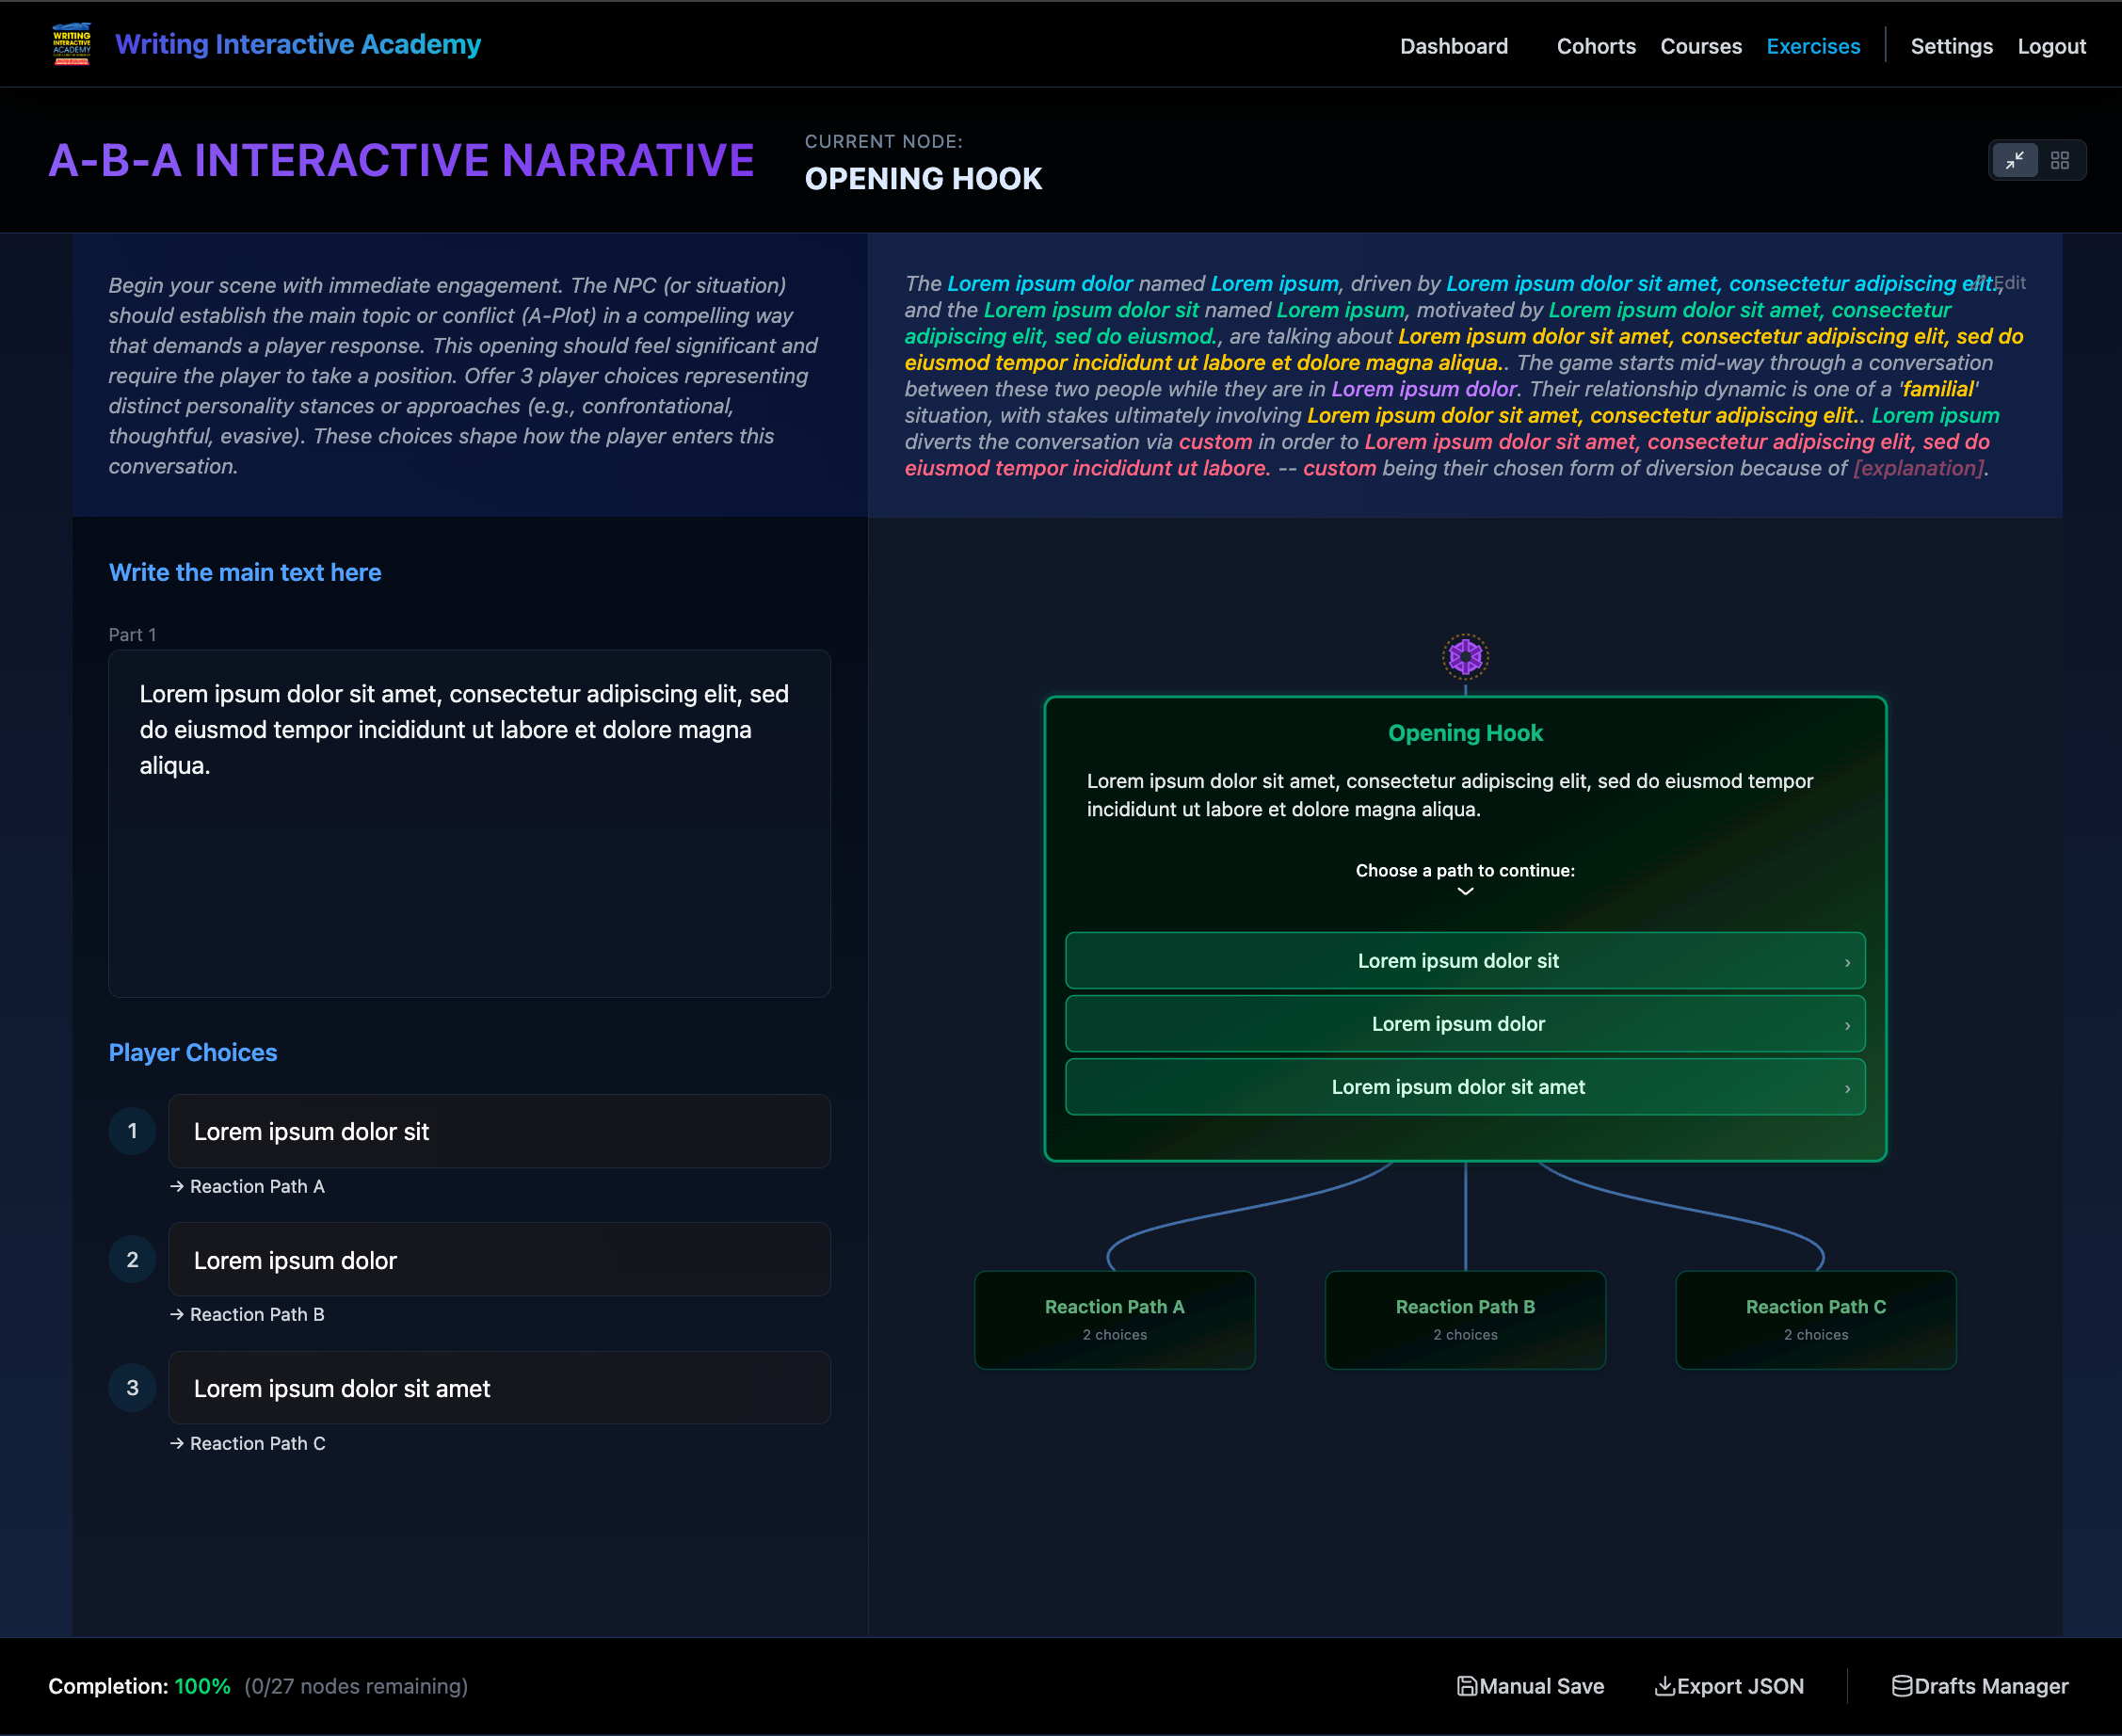Click the chevron on the first path option
This screenshot has height=1736, width=2122.
click(1847, 961)
